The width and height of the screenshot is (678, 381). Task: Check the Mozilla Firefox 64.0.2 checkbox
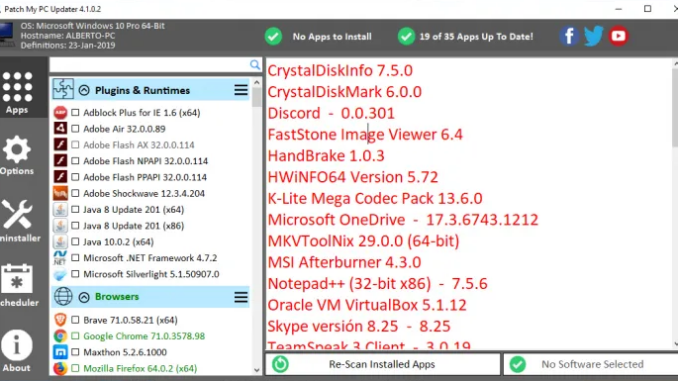point(75,368)
